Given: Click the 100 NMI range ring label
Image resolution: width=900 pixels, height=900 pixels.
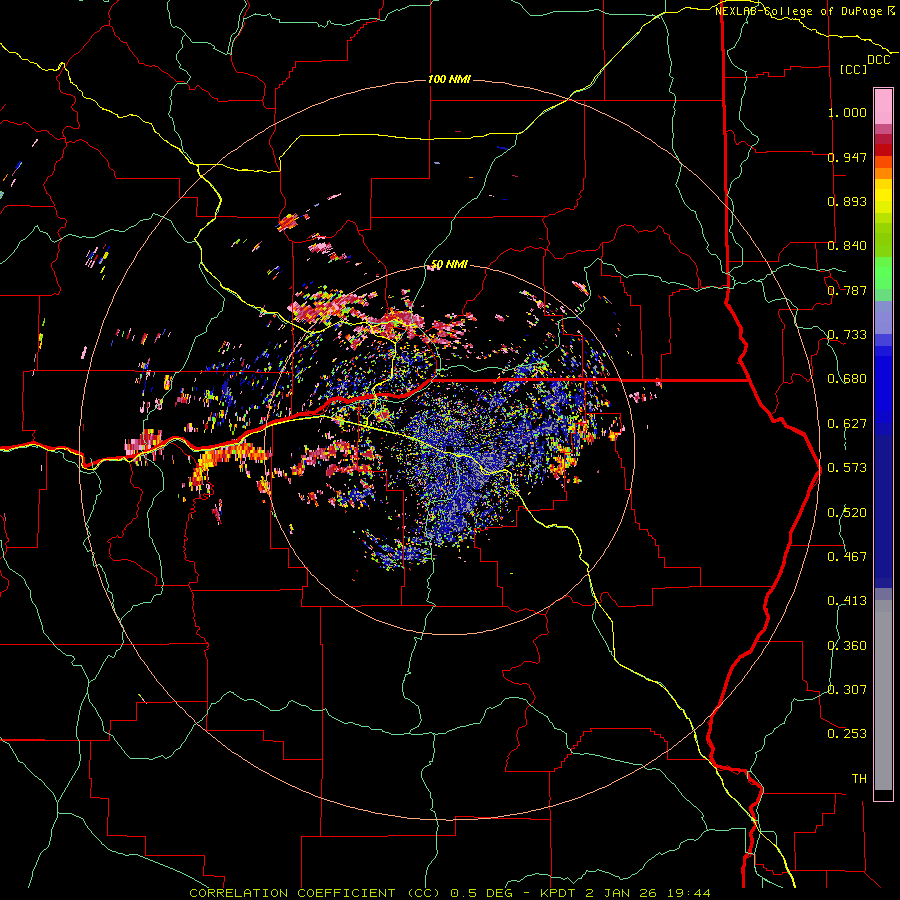Looking at the screenshot, I should 449,79.
